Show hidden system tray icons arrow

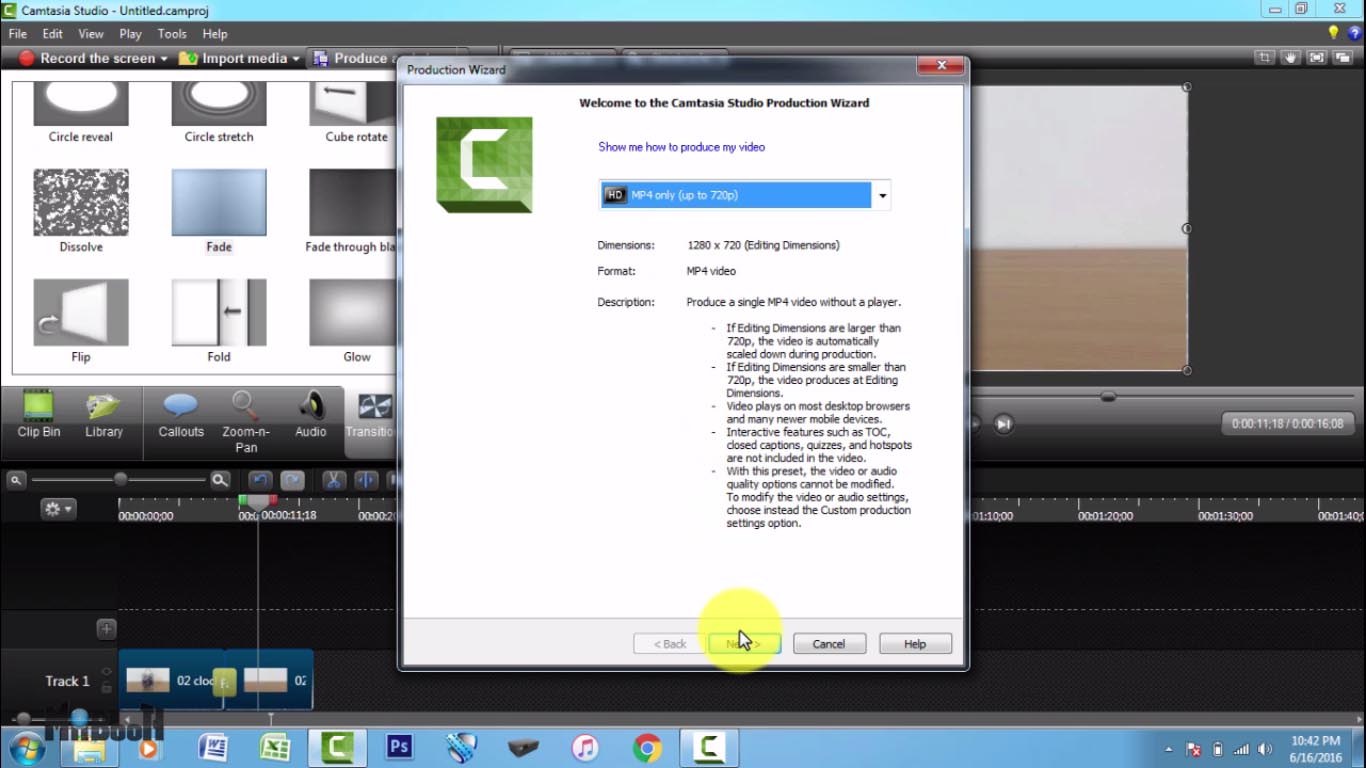click(x=1169, y=749)
